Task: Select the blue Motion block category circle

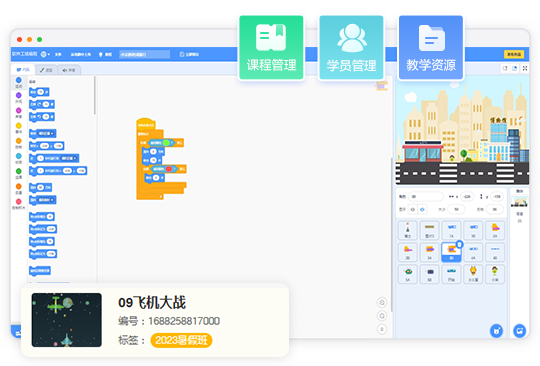Action: (x=19, y=80)
